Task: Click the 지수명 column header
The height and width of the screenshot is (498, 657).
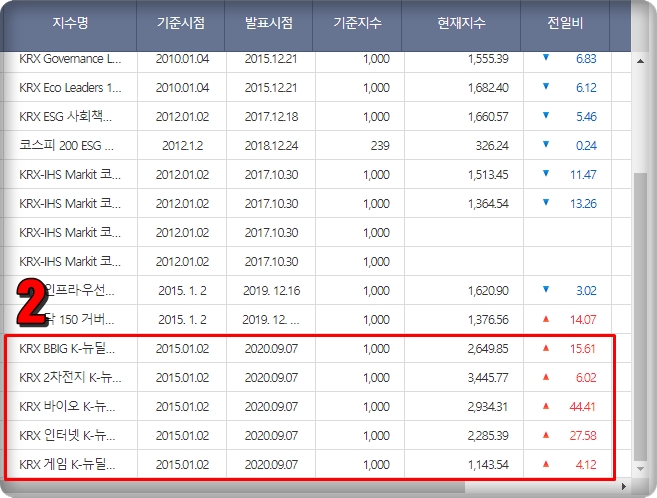Action: (70, 23)
